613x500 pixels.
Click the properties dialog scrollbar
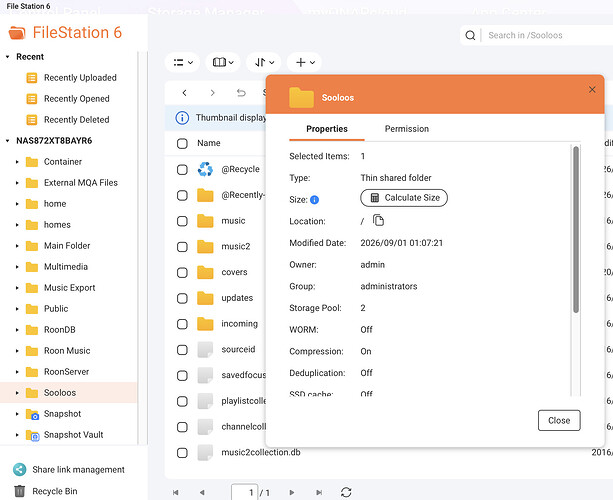(x=575, y=230)
